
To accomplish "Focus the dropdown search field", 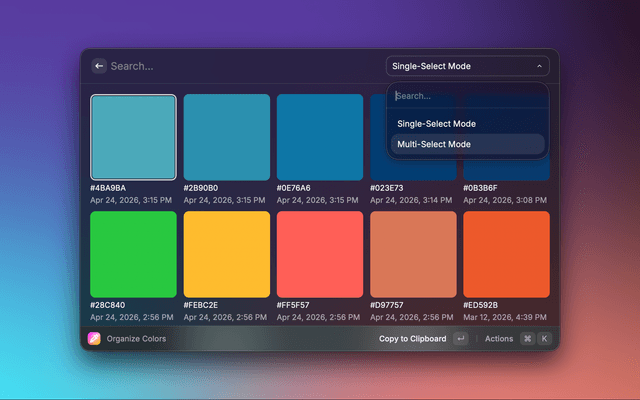I will pyautogui.click(x=467, y=96).
